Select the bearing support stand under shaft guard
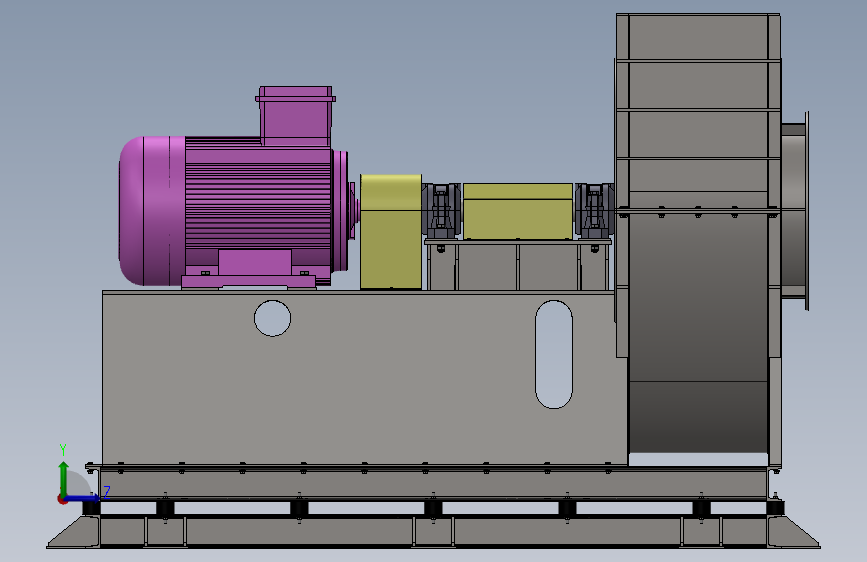The image size is (867, 562). pyautogui.click(x=518, y=265)
